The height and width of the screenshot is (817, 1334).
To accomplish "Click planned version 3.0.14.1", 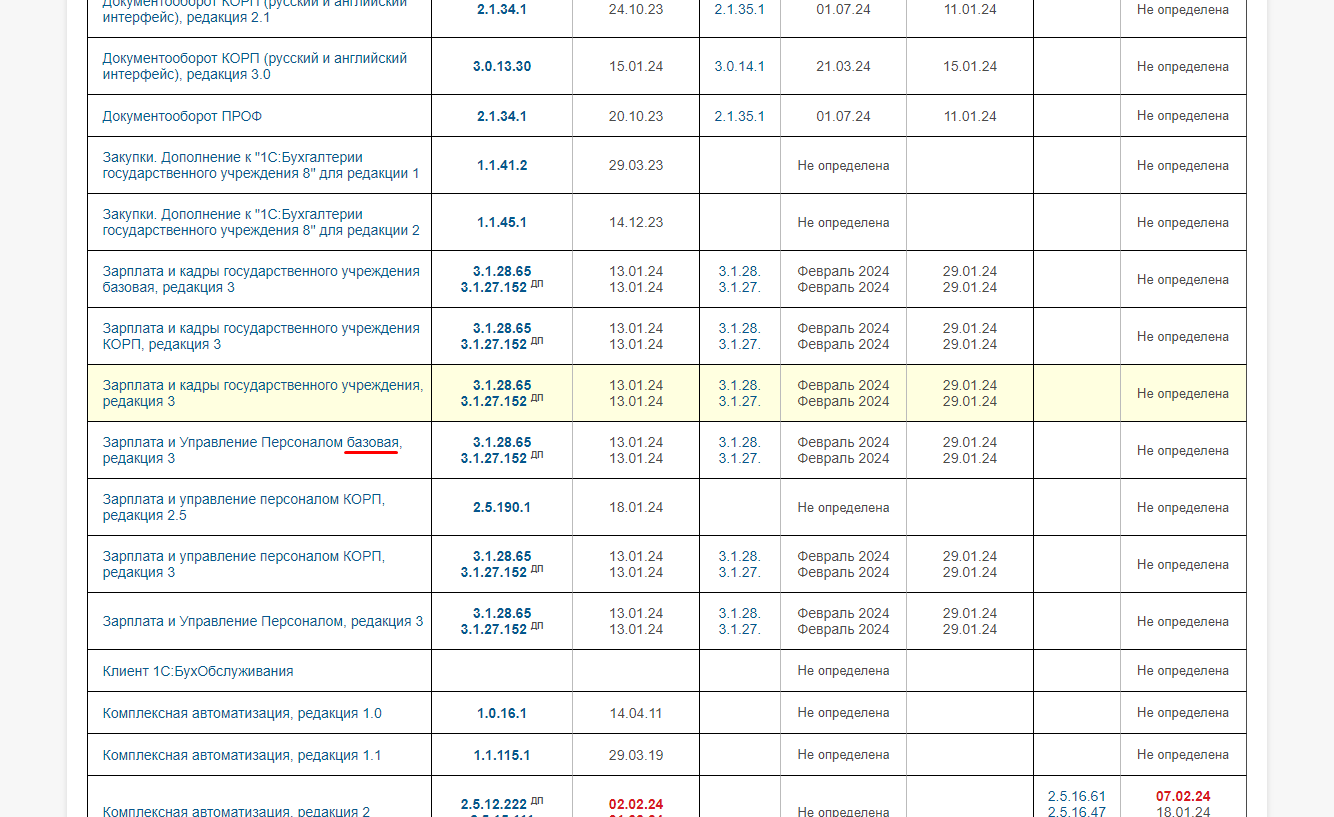I will pyautogui.click(x=740, y=66).
